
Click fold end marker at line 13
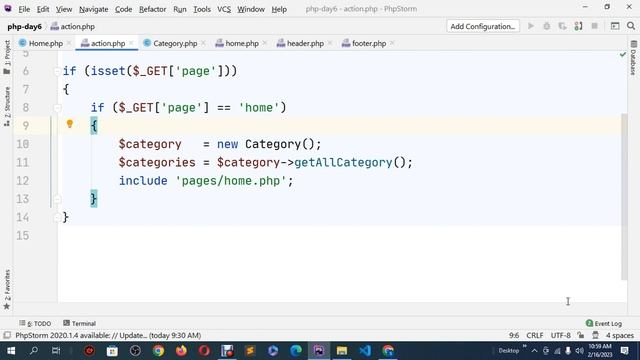(x=57, y=199)
